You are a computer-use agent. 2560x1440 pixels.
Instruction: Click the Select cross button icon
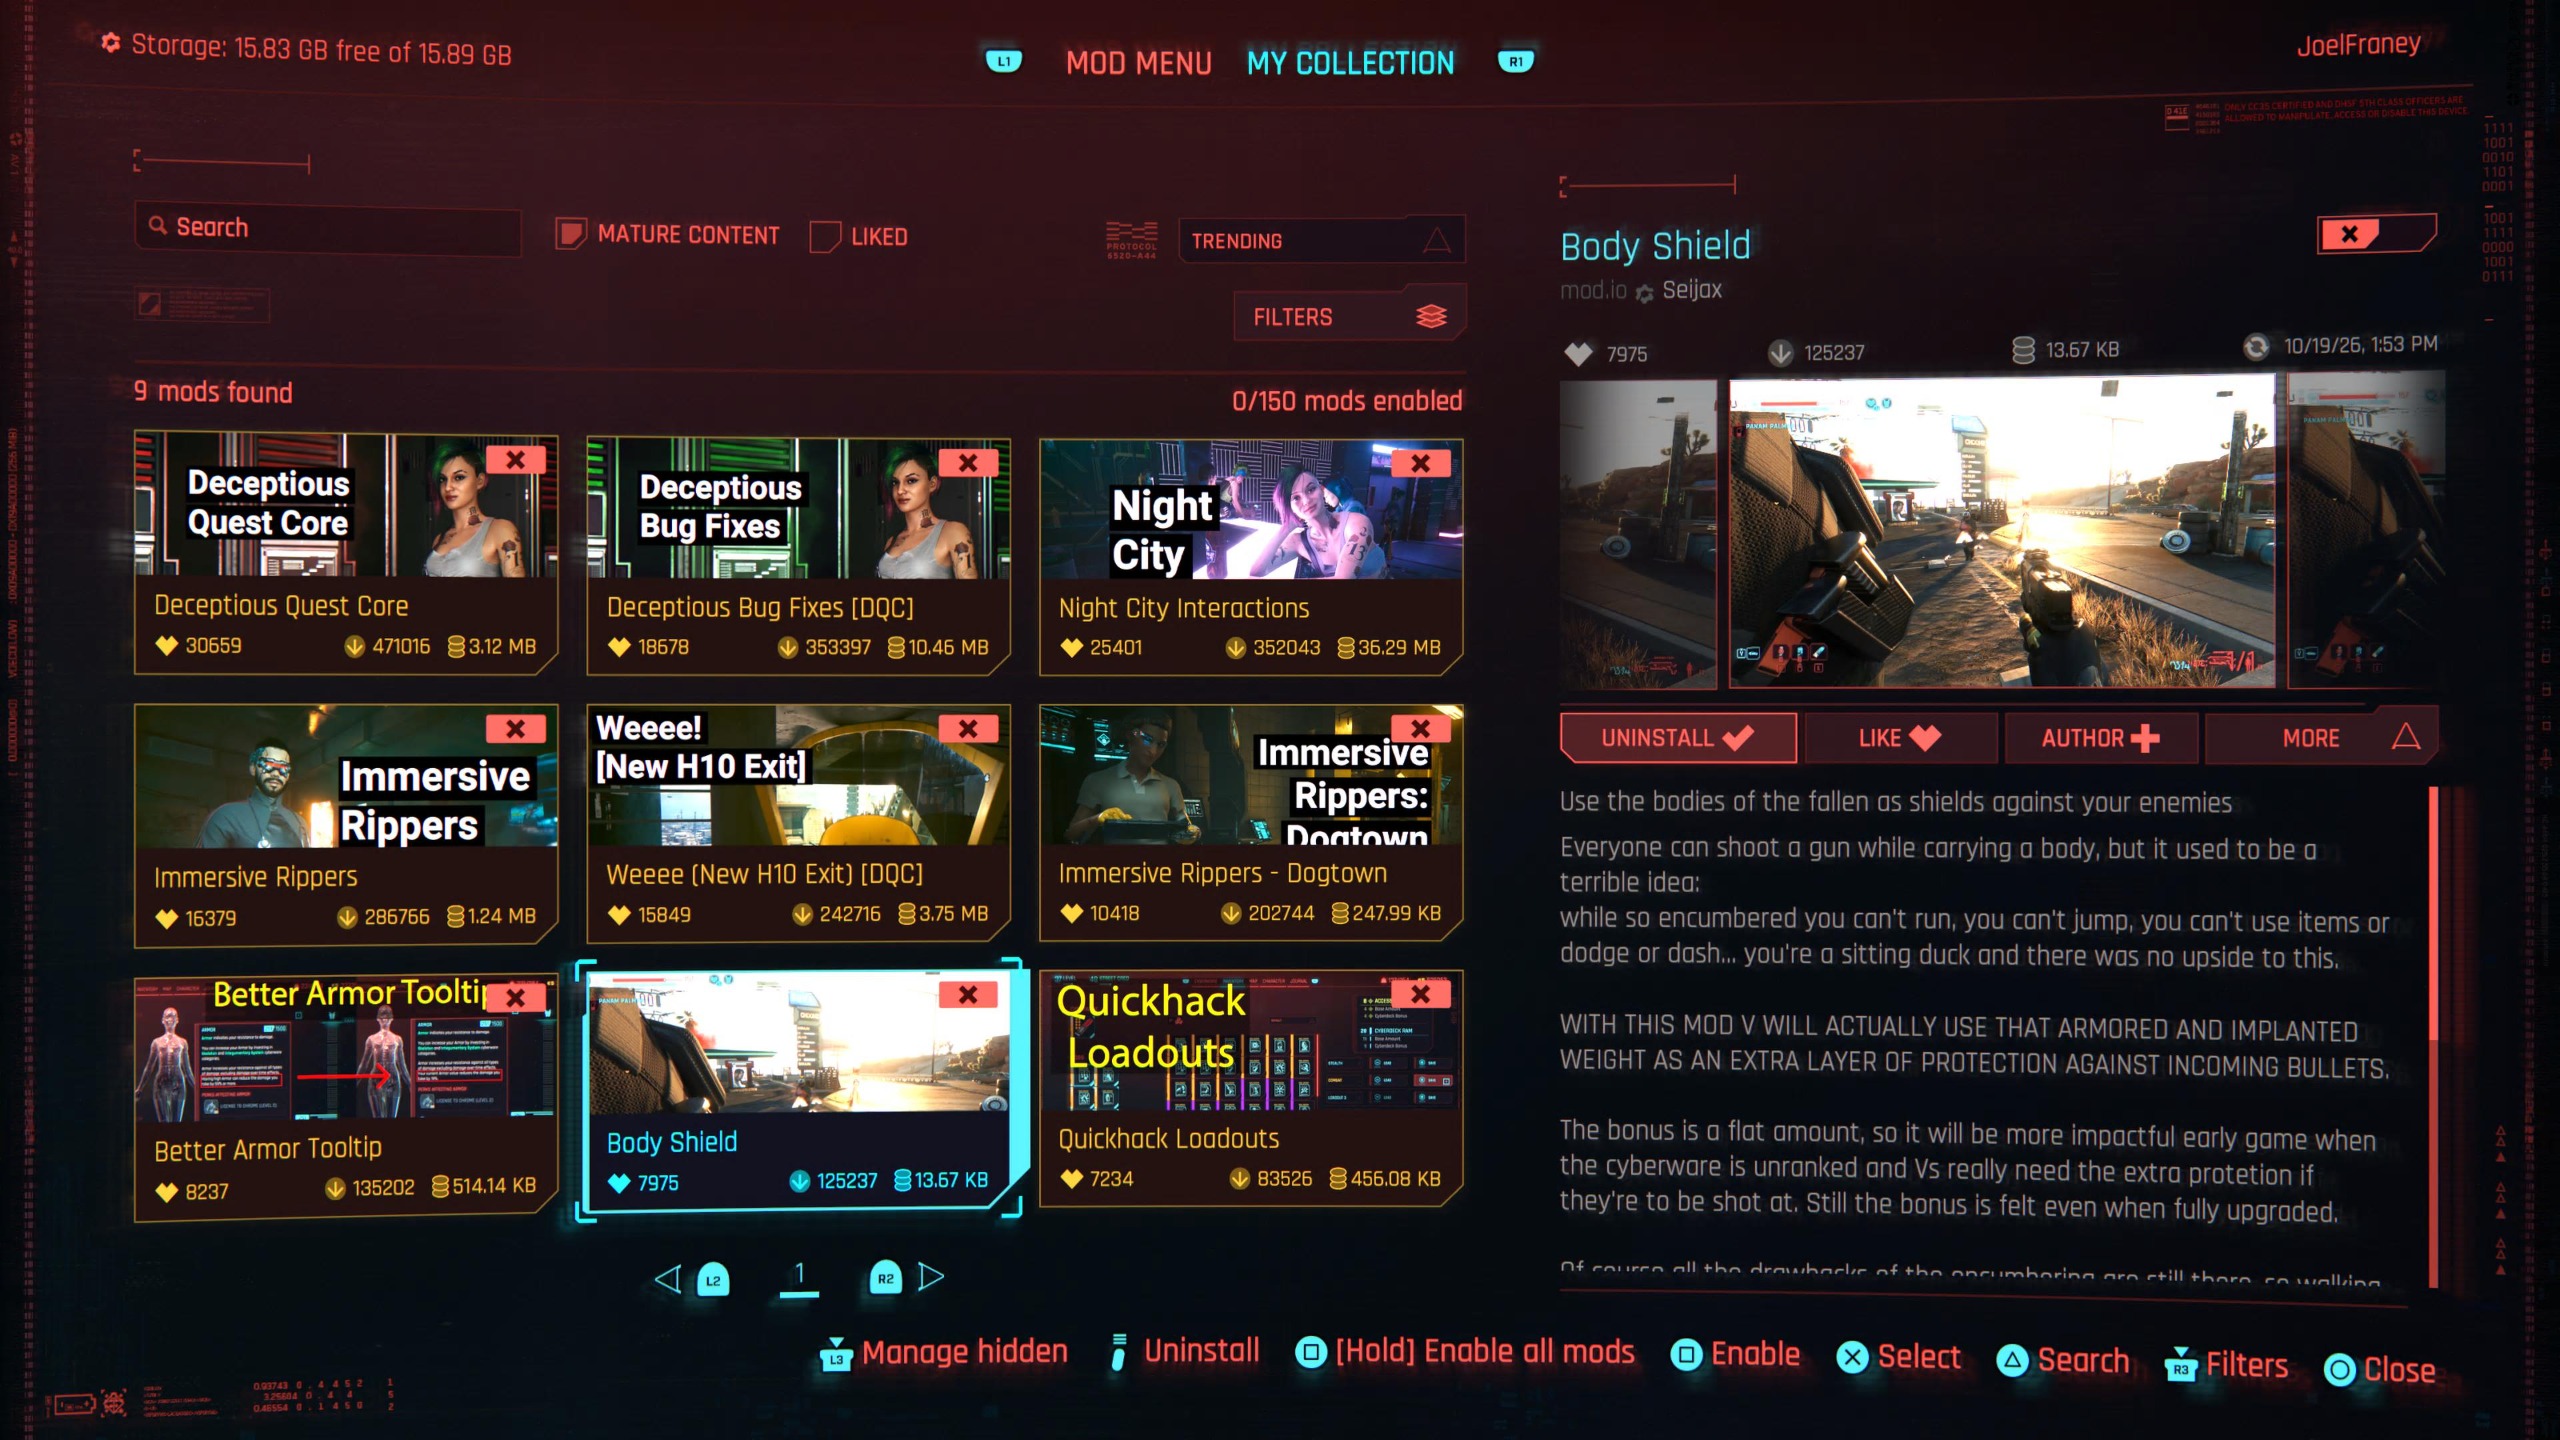click(1852, 1358)
